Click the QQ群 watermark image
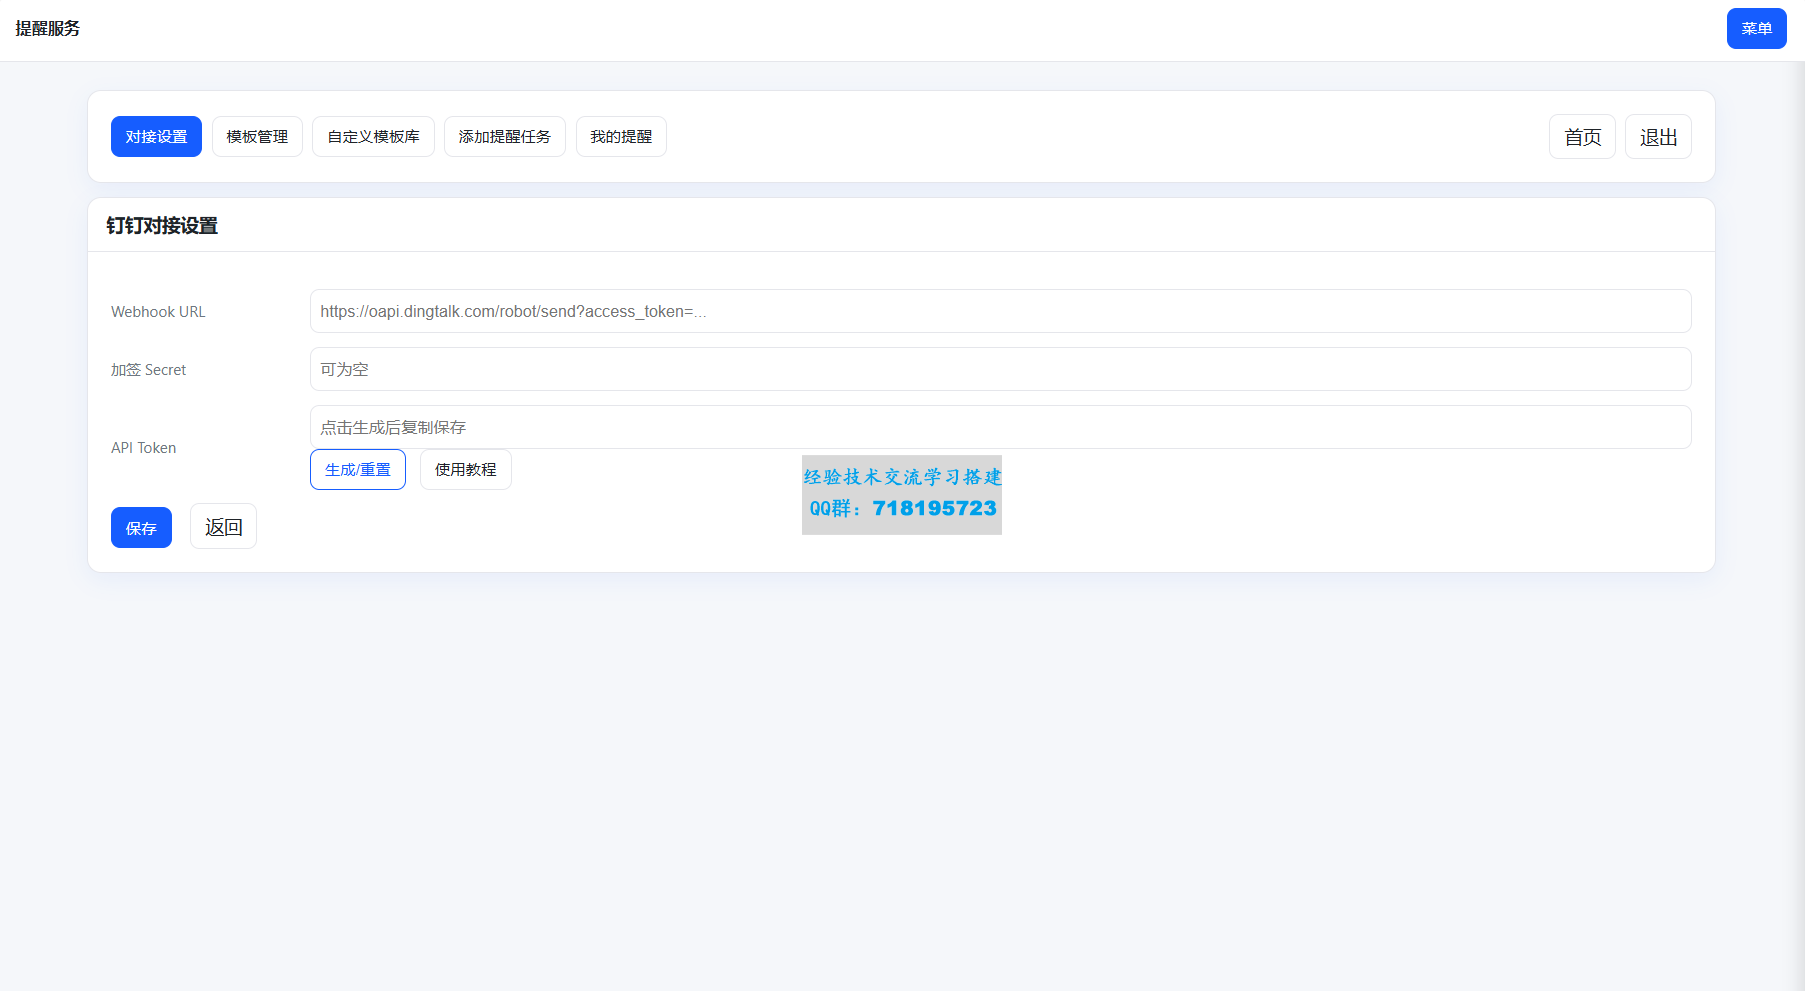Image resolution: width=1805 pixels, height=991 pixels. pyautogui.click(x=901, y=495)
